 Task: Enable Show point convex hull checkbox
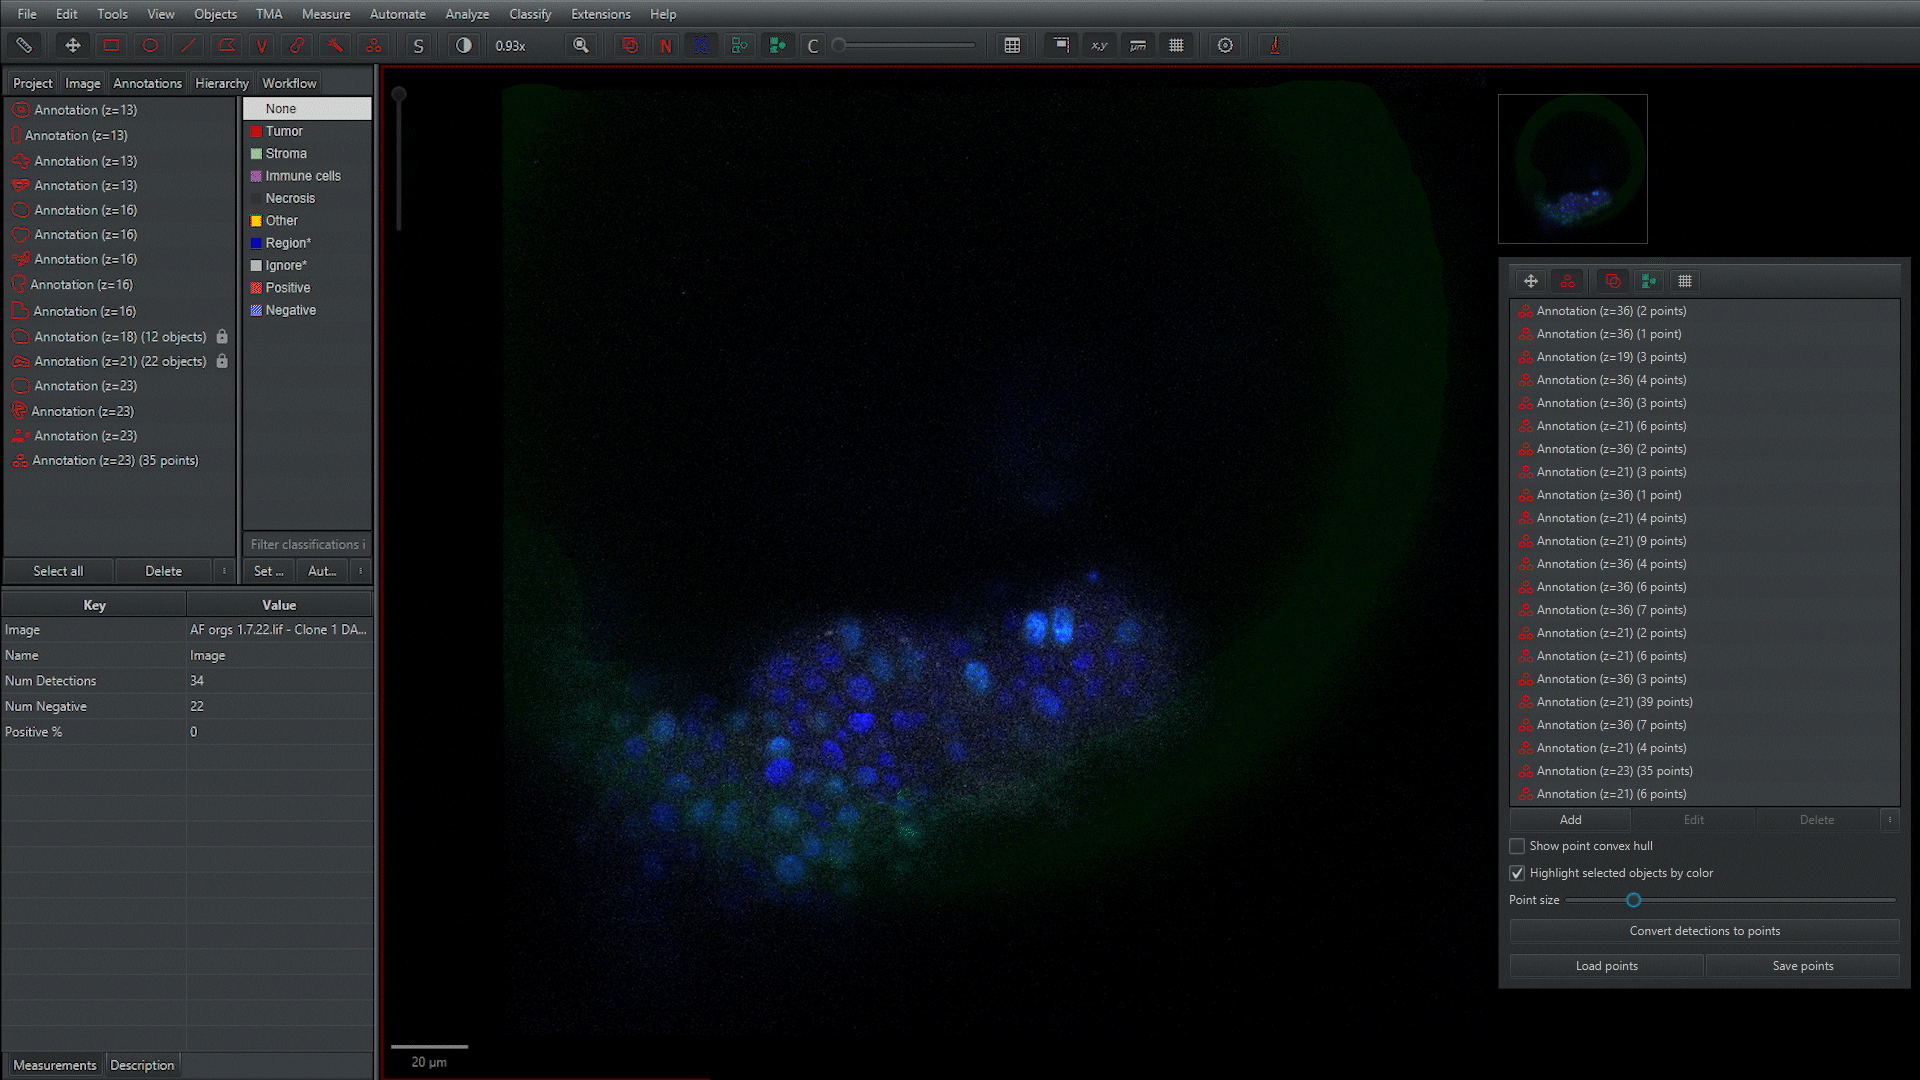coord(1517,846)
